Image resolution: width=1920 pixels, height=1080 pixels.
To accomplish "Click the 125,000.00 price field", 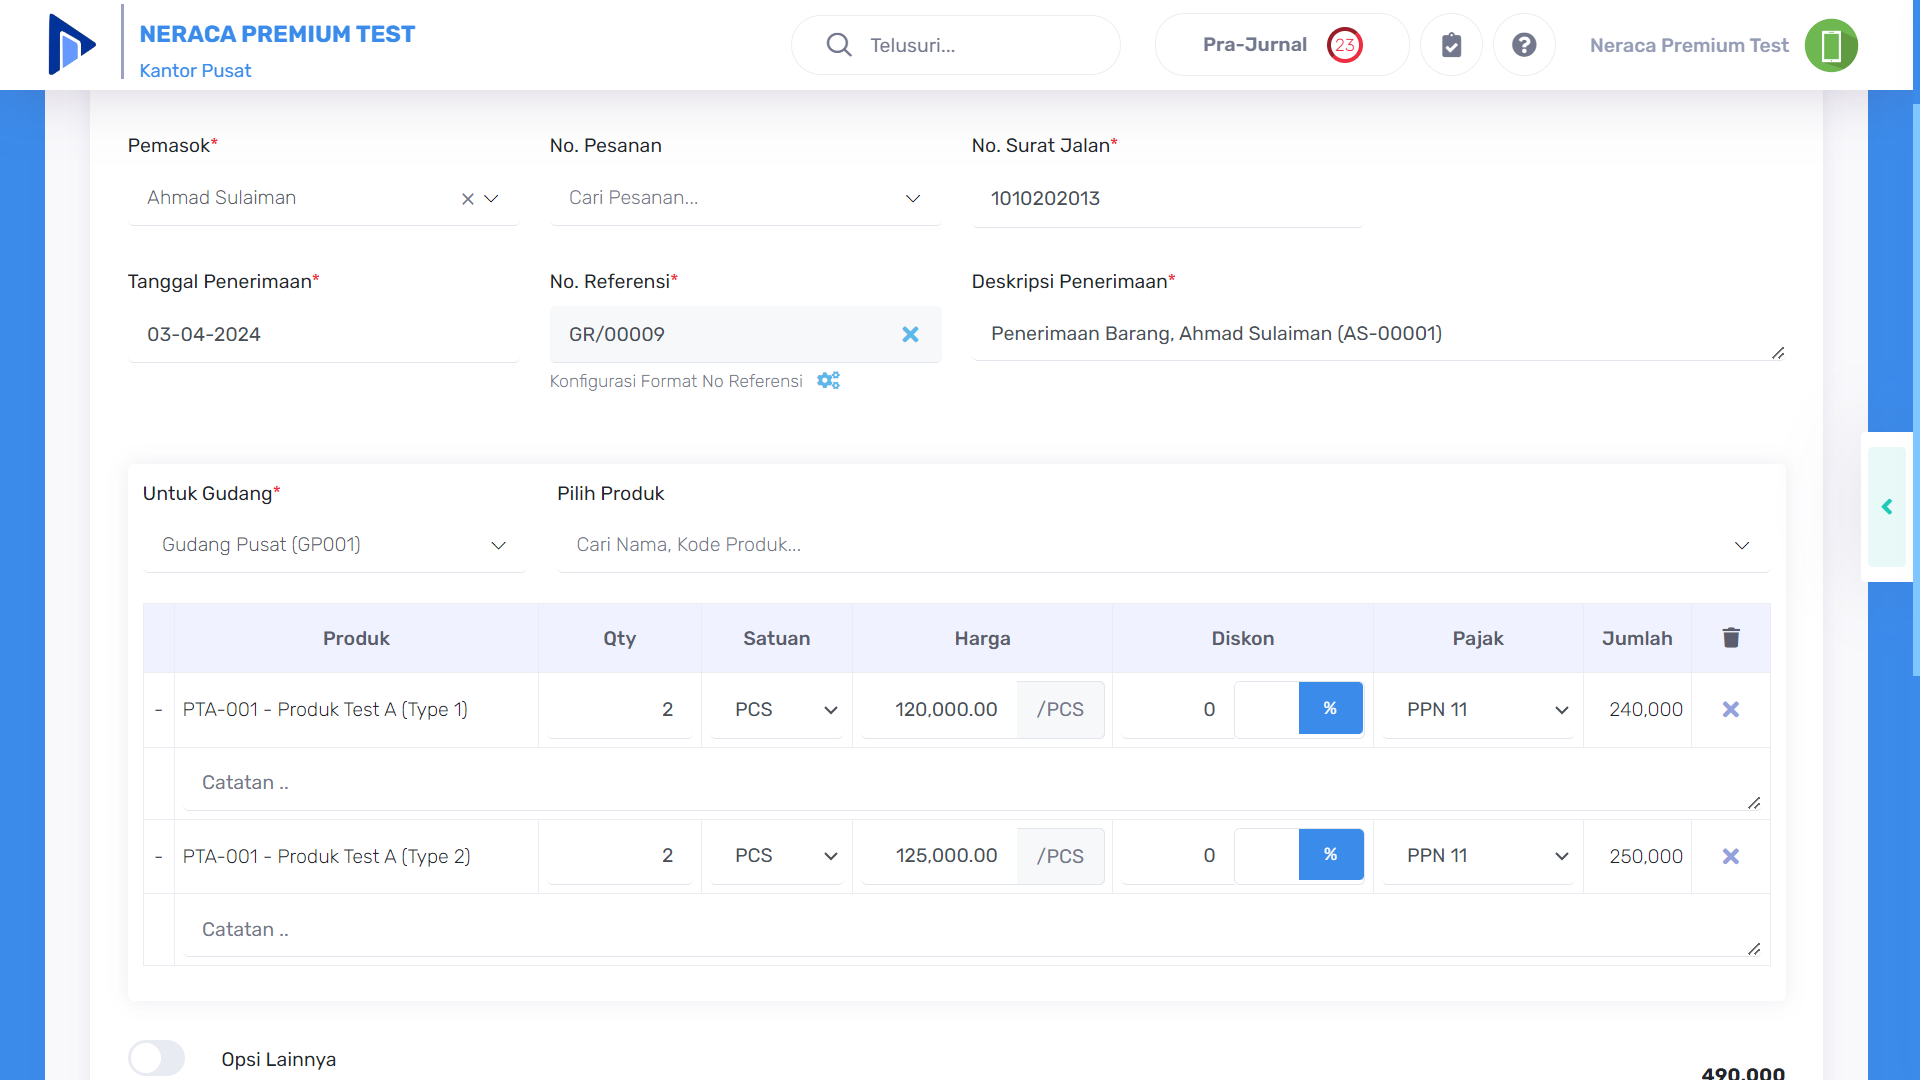I will (x=939, y=856).
